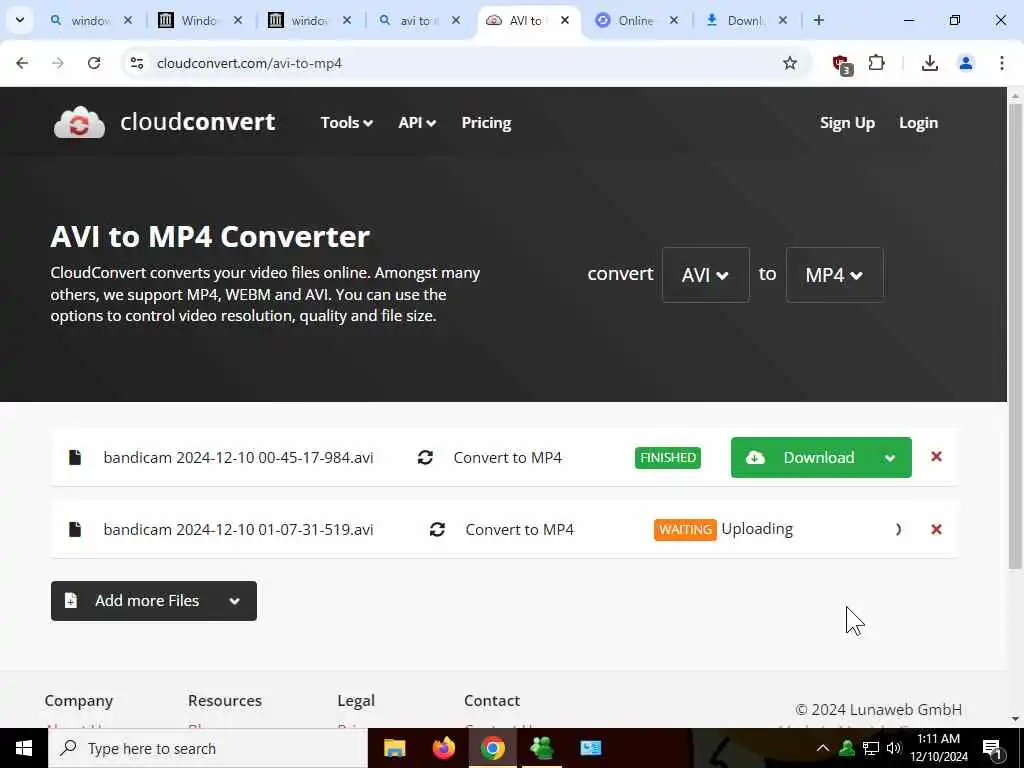Image resolution: width=1024 pixels, height=768 pixels.
Task: Expand Add more Files options arrow
Action: 235,601
